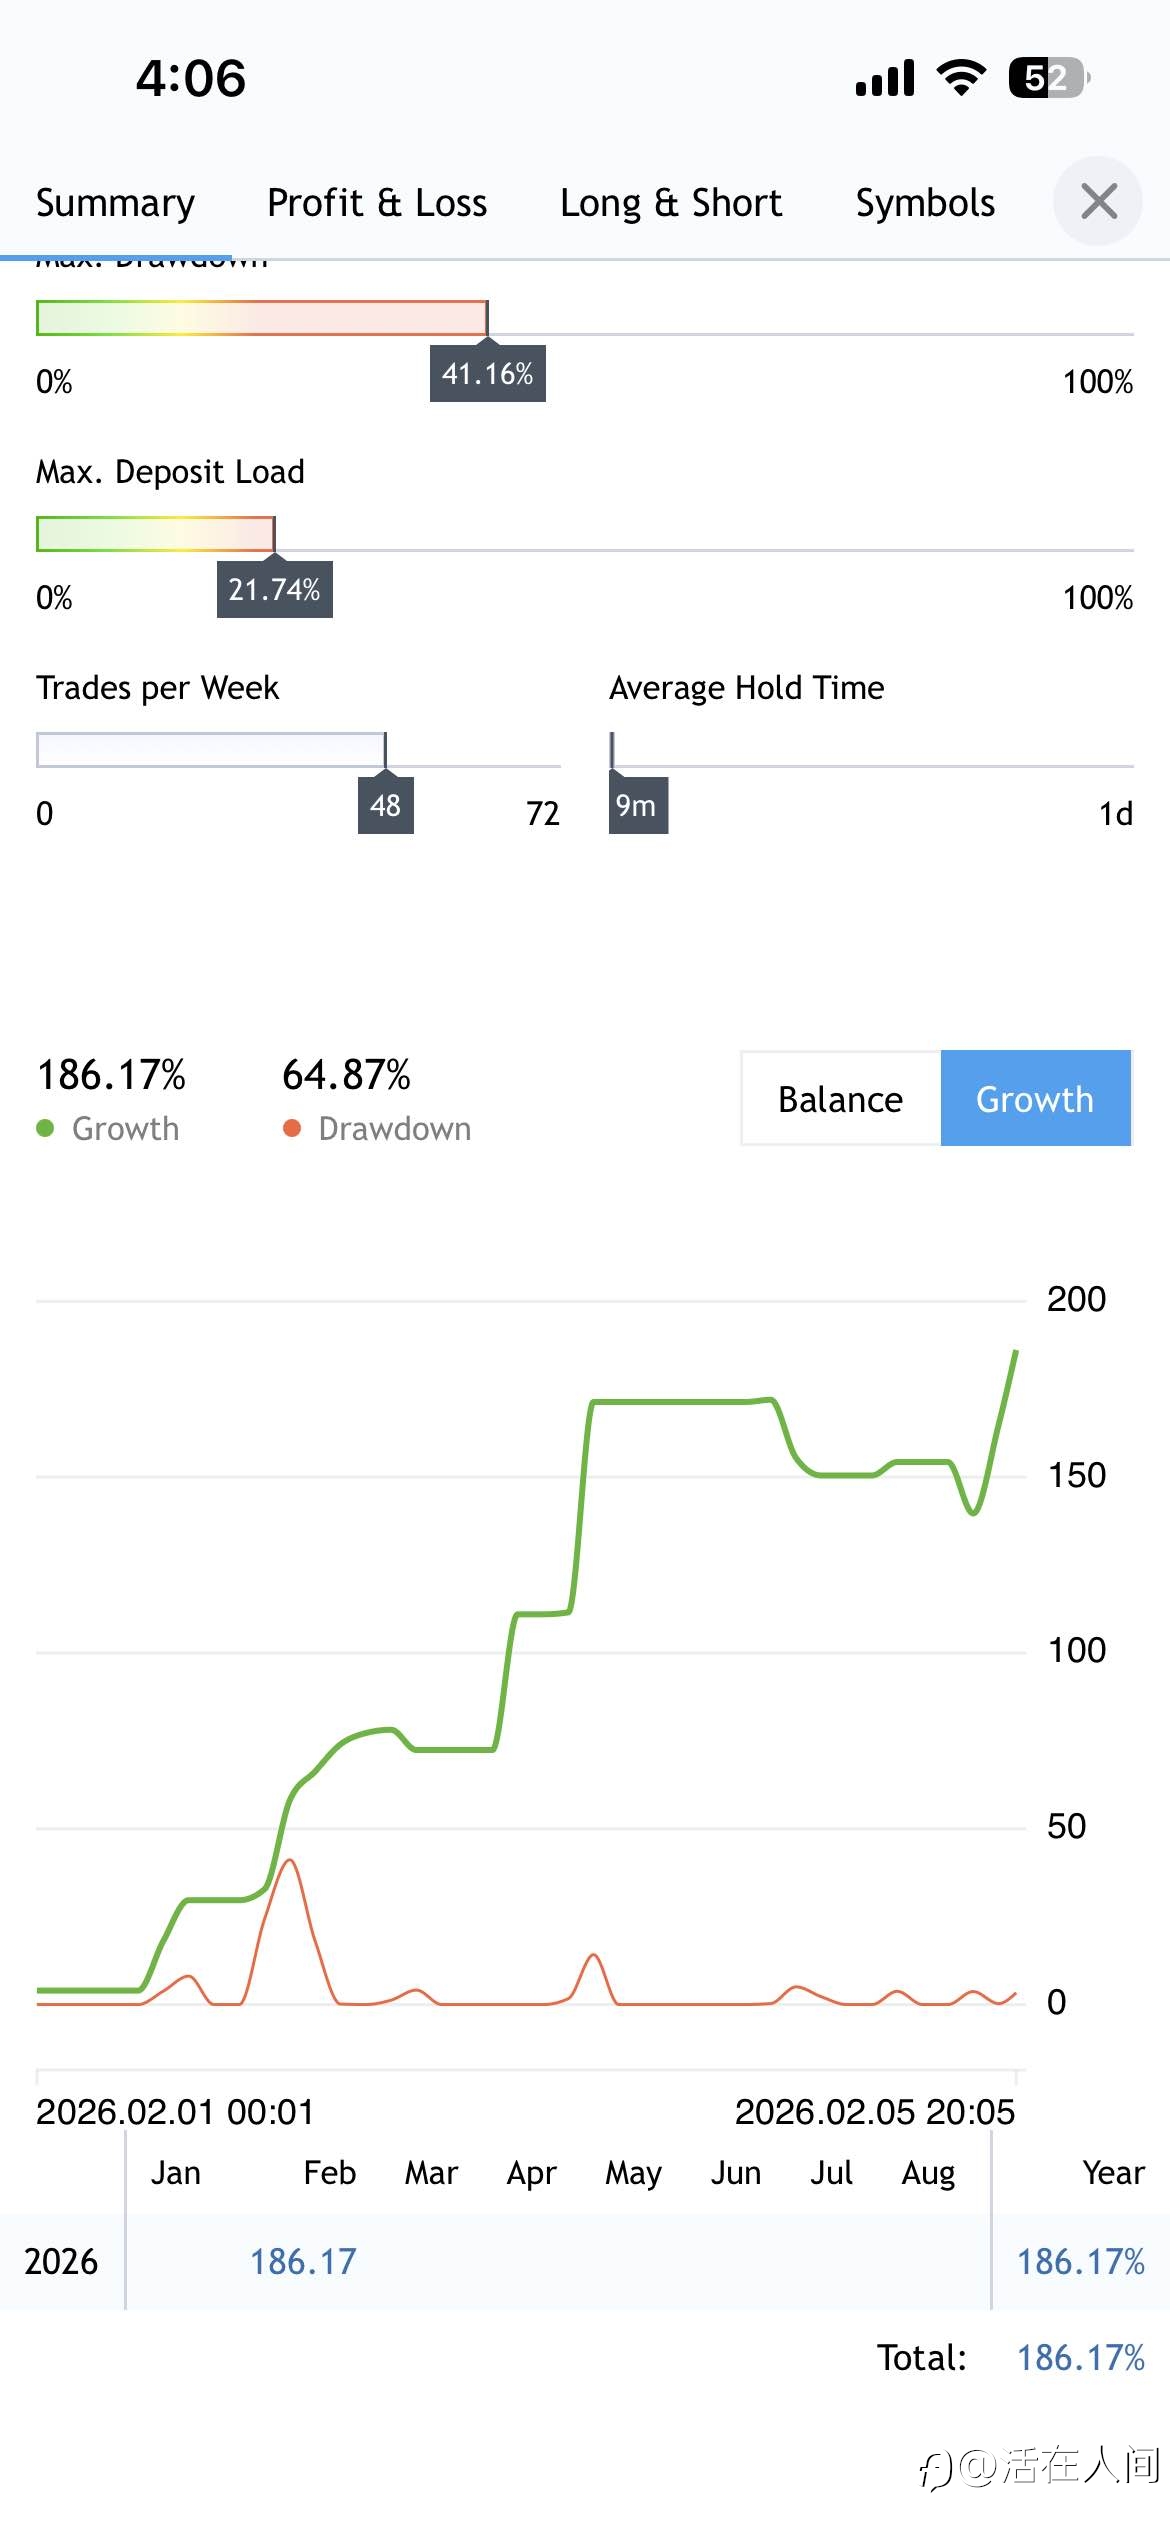Tap the Wi-Fi status icon
Image resolution: width=1170 pixels, height=2532 pixels.
pos(961,77)
